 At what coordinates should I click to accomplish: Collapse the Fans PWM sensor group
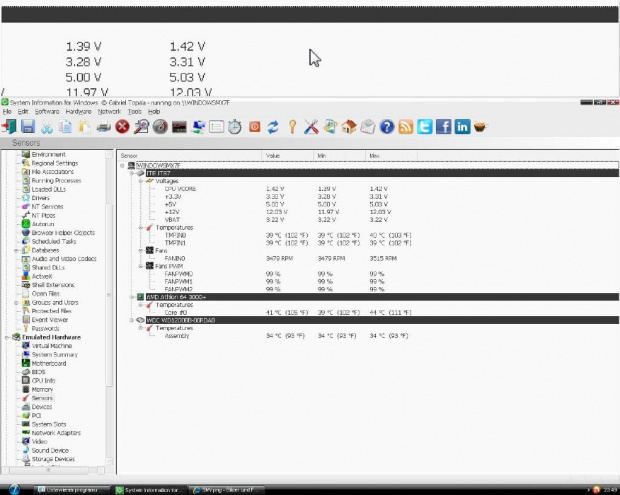141,266
